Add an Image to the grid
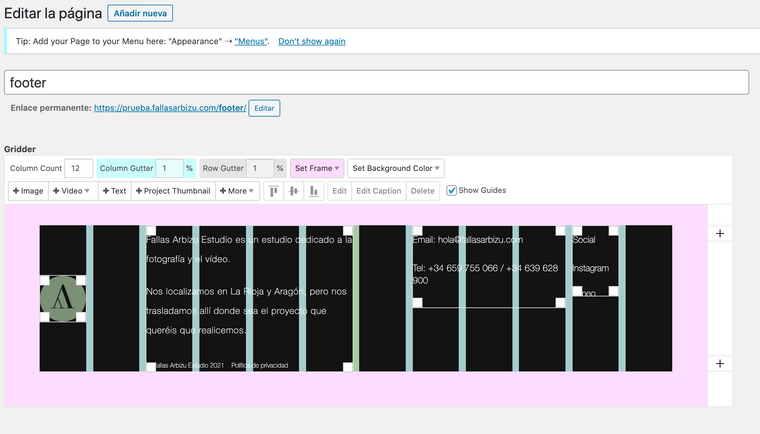This screenshot has height=434, width=760. (x=28, y=191)
